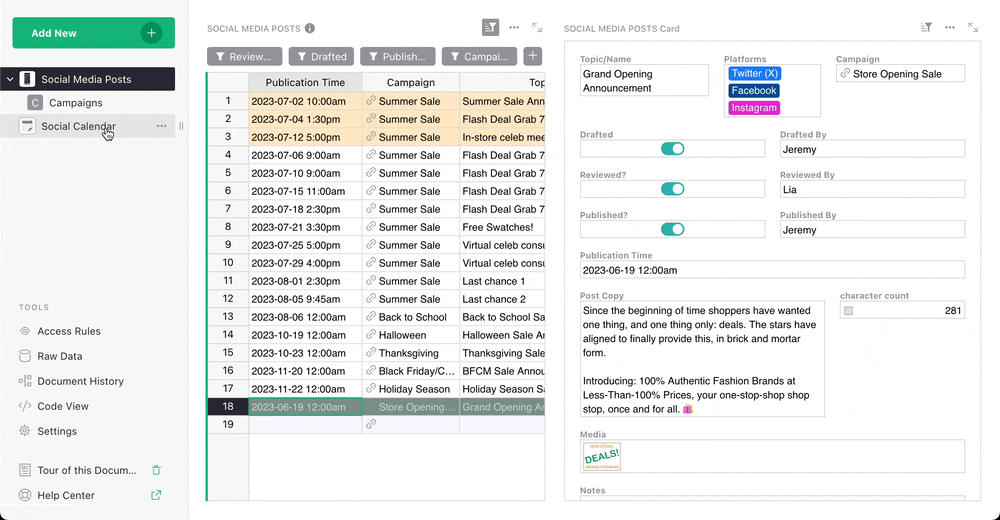Screen dimensions: 1000x520
Task: Open sort and filter options for the table
Action: (x=490, y=28)
